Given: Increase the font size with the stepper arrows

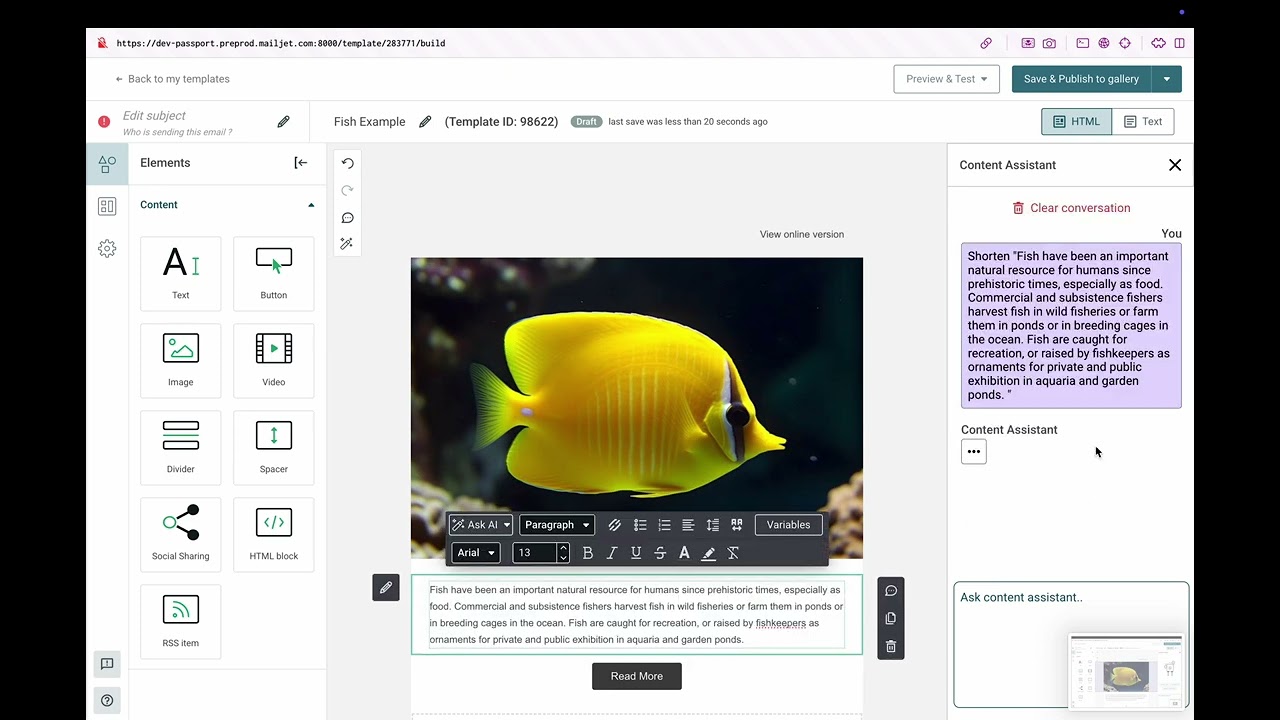Looking at the screenshot, I should [563, 548].
